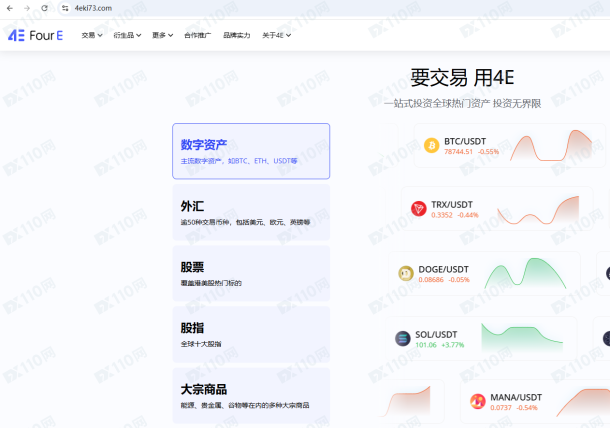
Task: Select the 数字资产 category tab
Action: click(251, 151)
